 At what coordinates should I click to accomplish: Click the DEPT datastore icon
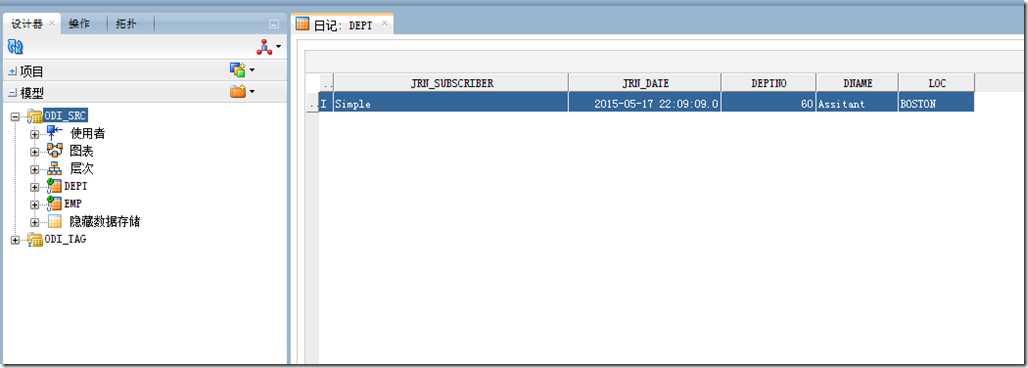coord(54,186)
